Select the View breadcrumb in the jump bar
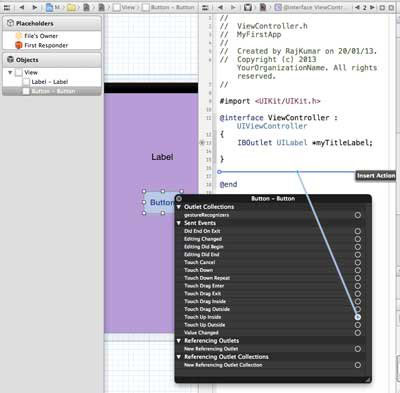This screenshot has width=400, height=393. [x=124, y=7]
